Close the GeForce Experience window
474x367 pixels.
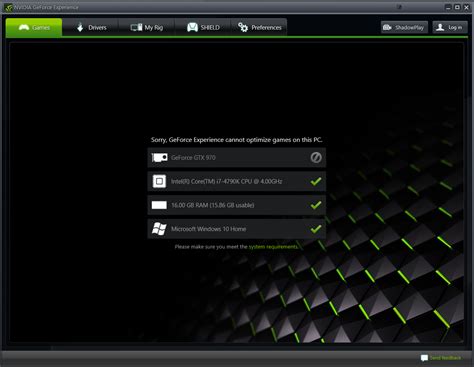(x=466, y=7)
